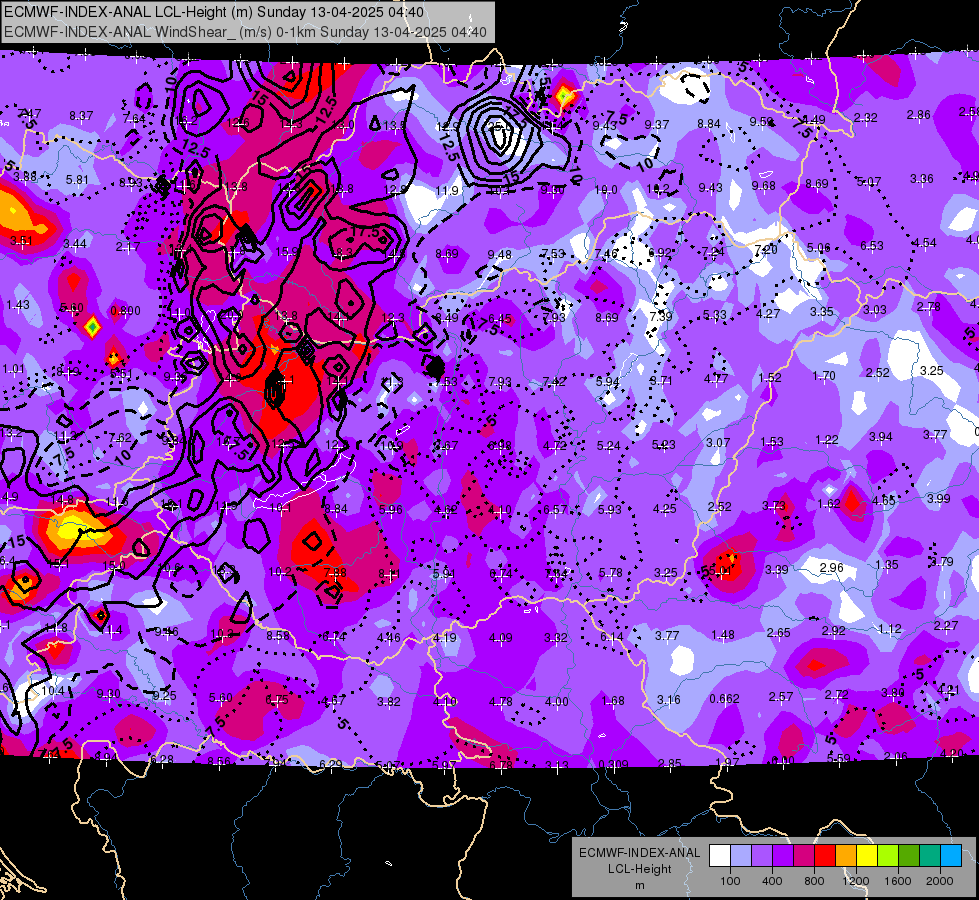The height and width of the screenshot is (900, 979).
Task: Click the map value 0.662
Action: coord(724,698)
